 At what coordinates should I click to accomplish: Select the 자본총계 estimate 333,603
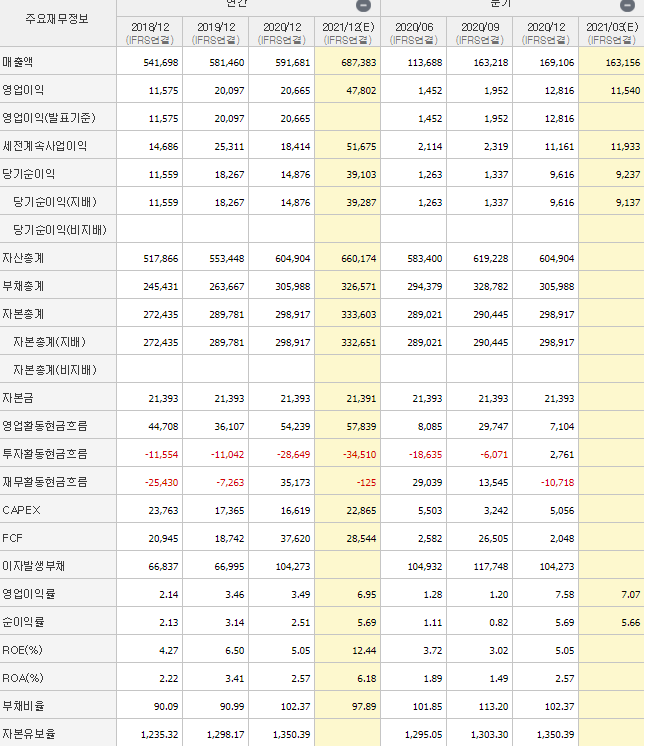pyautogui.click(x=359, y=315)
